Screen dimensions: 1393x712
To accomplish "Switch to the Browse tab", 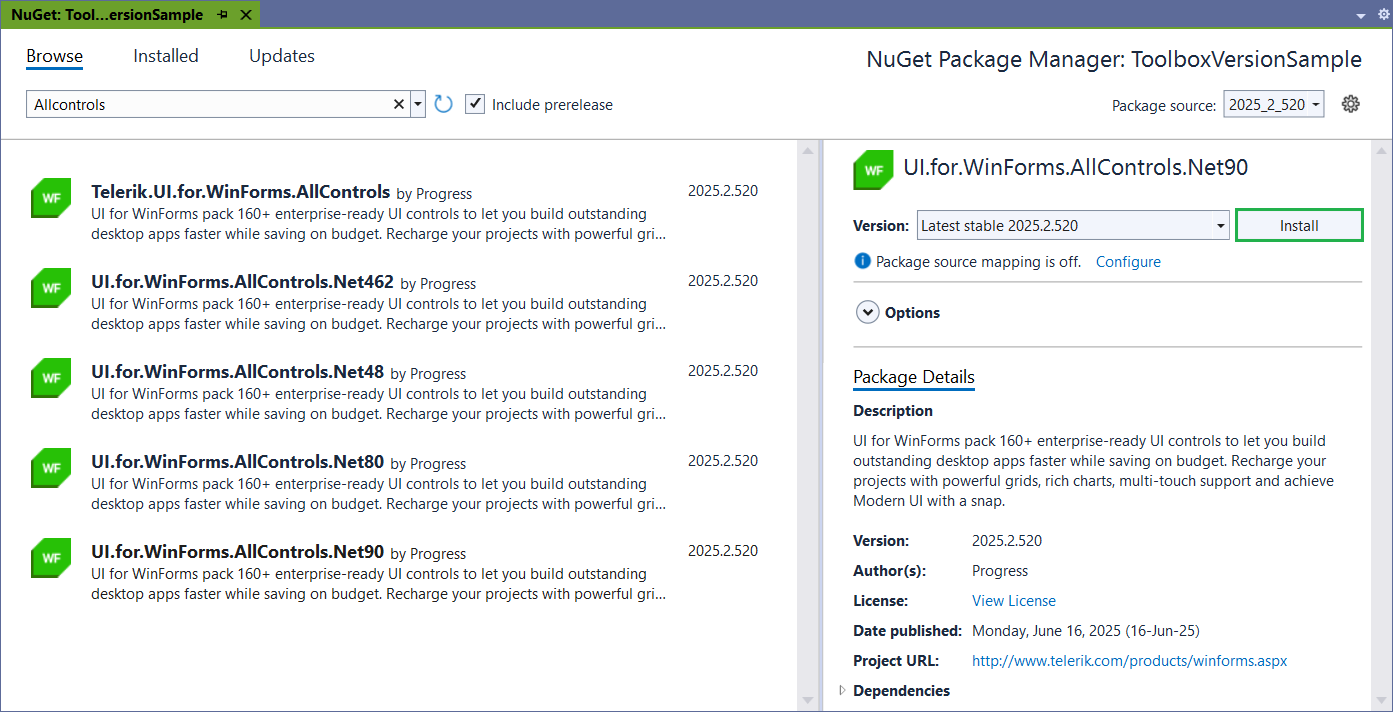I will 55,56.
